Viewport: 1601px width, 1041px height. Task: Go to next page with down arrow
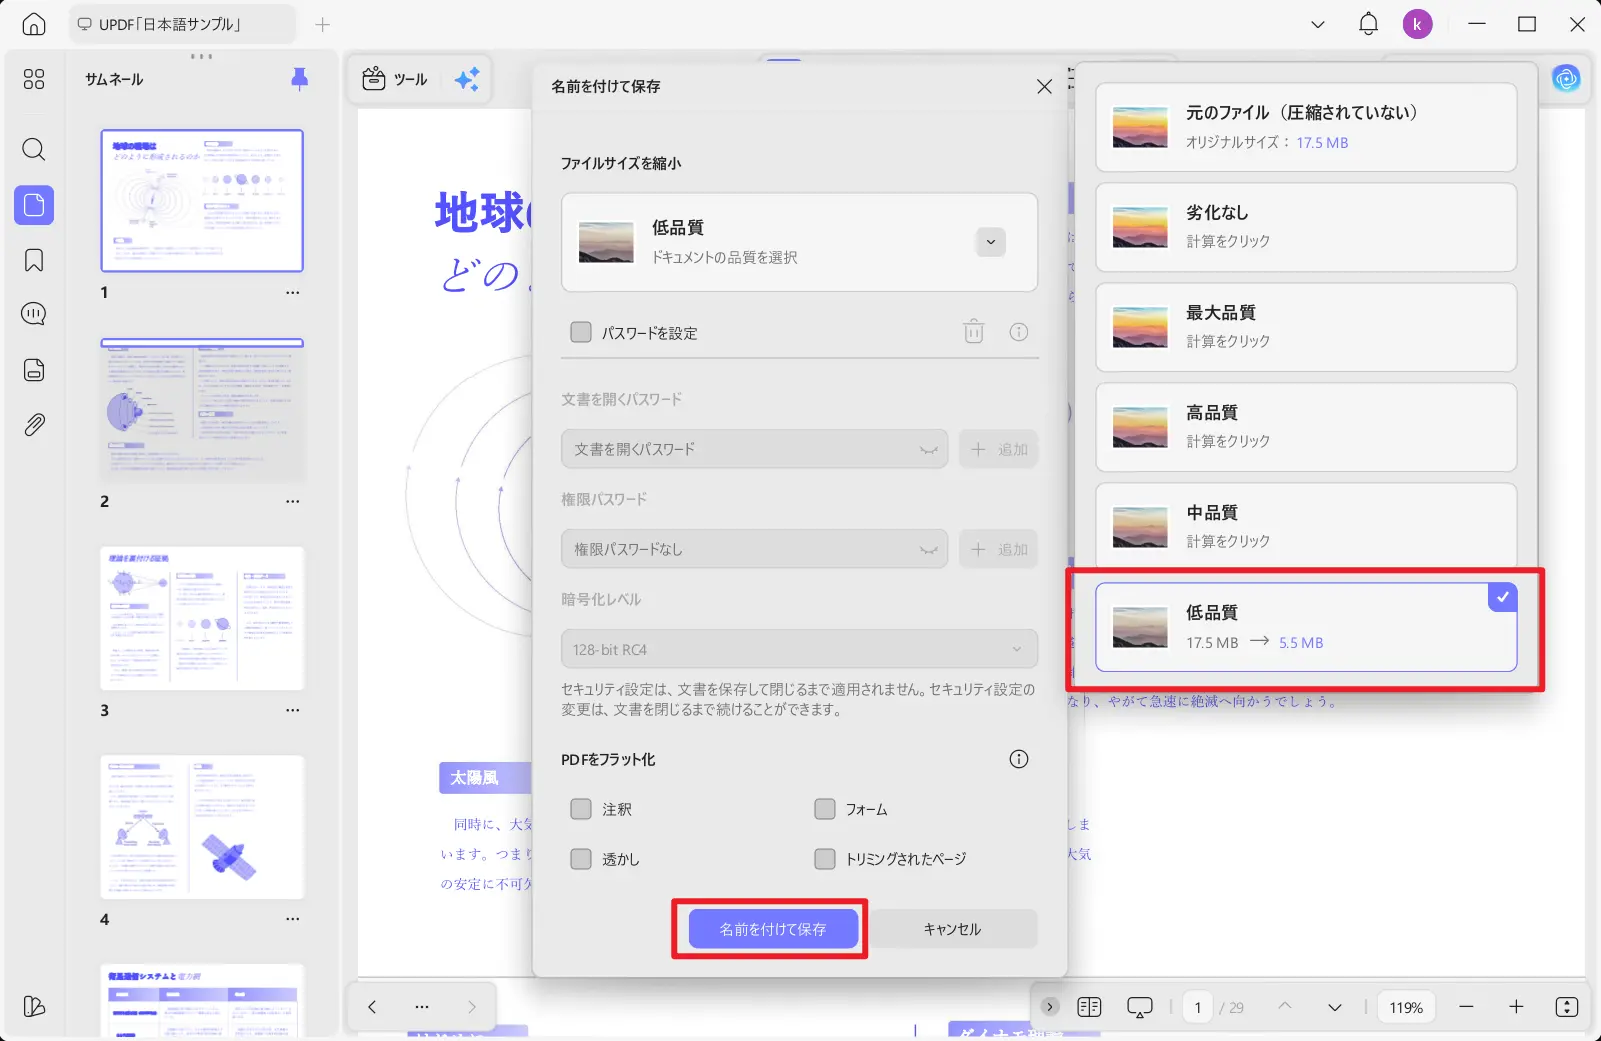[x=1335, y=1007]
